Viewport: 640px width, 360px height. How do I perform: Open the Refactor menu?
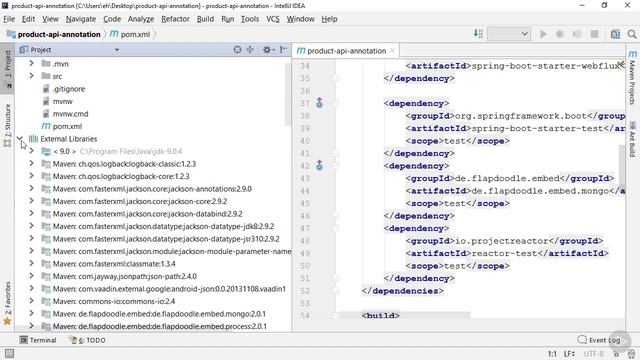pos(175,19)
